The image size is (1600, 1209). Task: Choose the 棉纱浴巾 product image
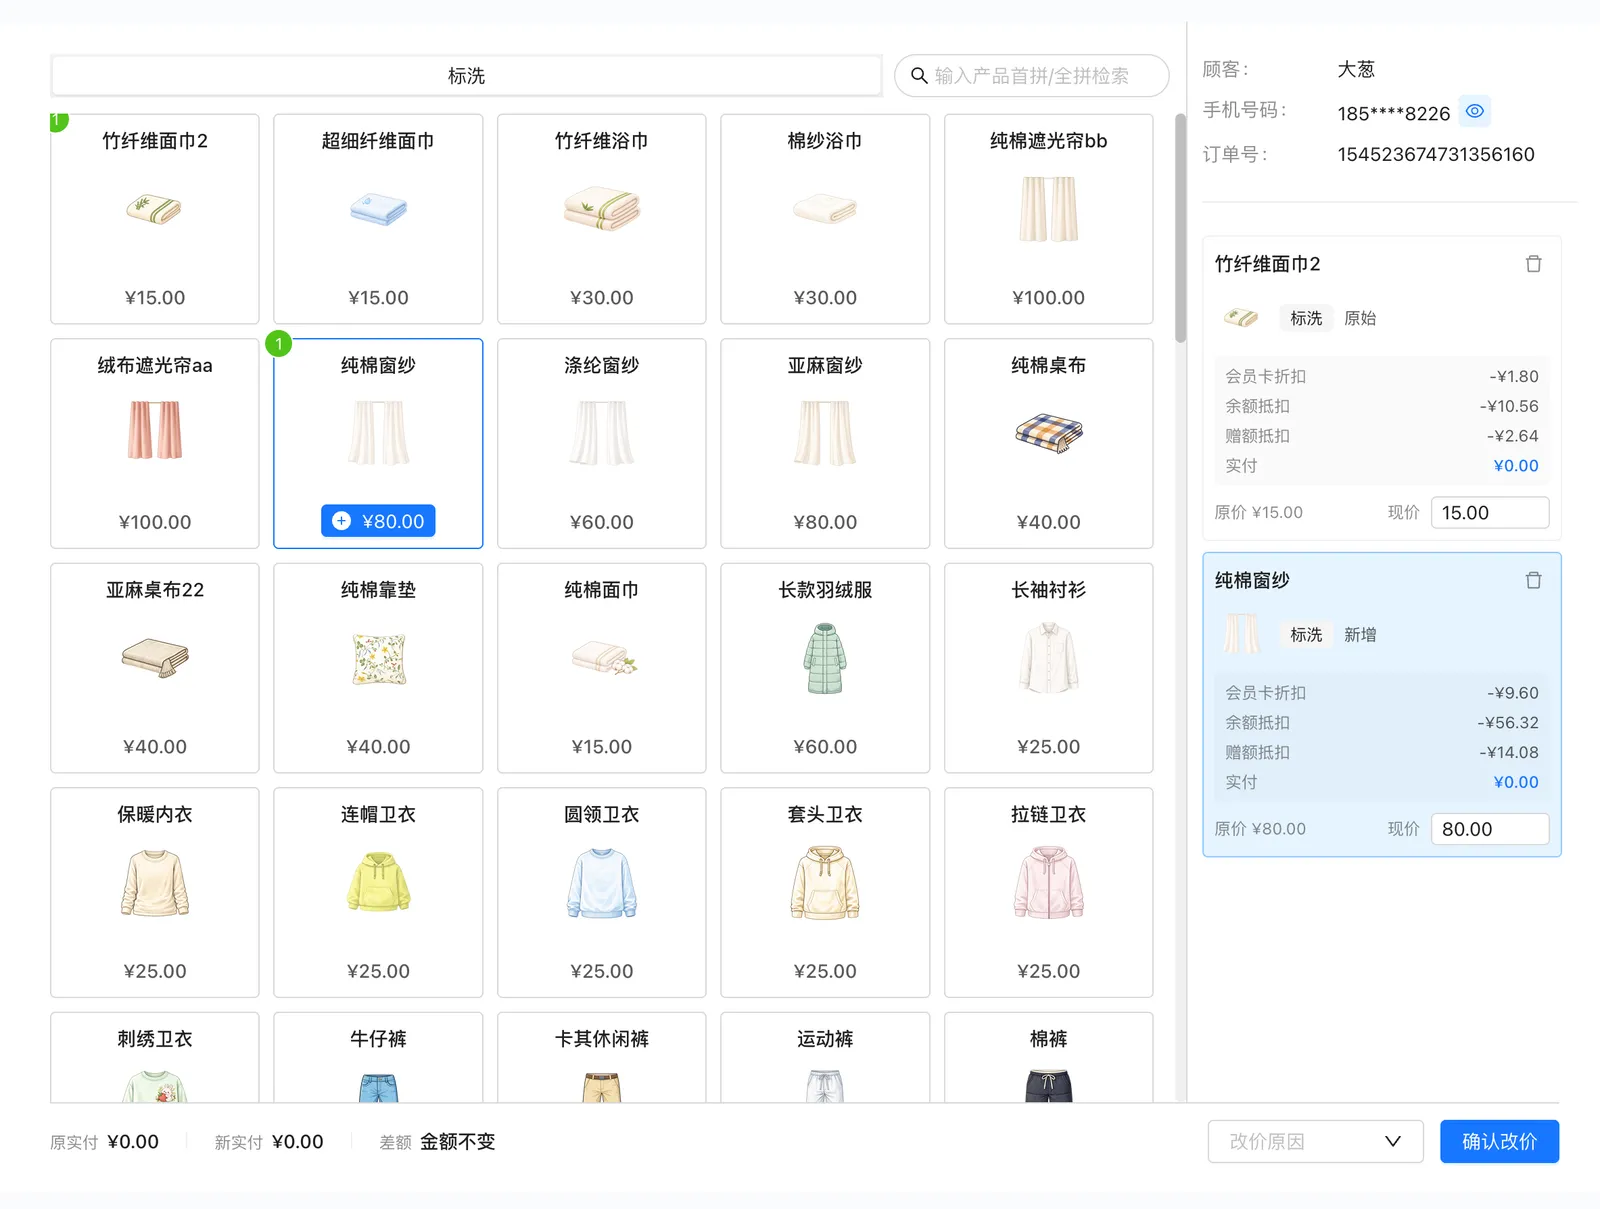point(825,210)
